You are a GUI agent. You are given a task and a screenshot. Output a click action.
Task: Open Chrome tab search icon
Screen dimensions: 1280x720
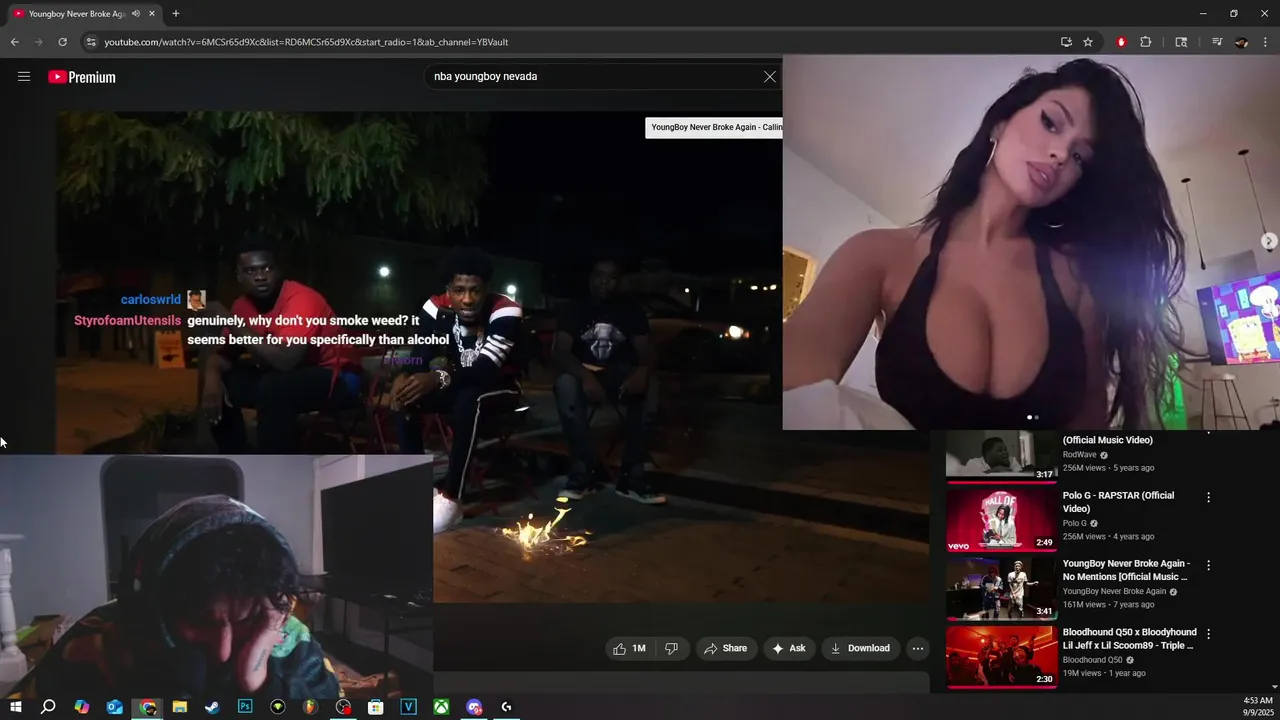1181,42
